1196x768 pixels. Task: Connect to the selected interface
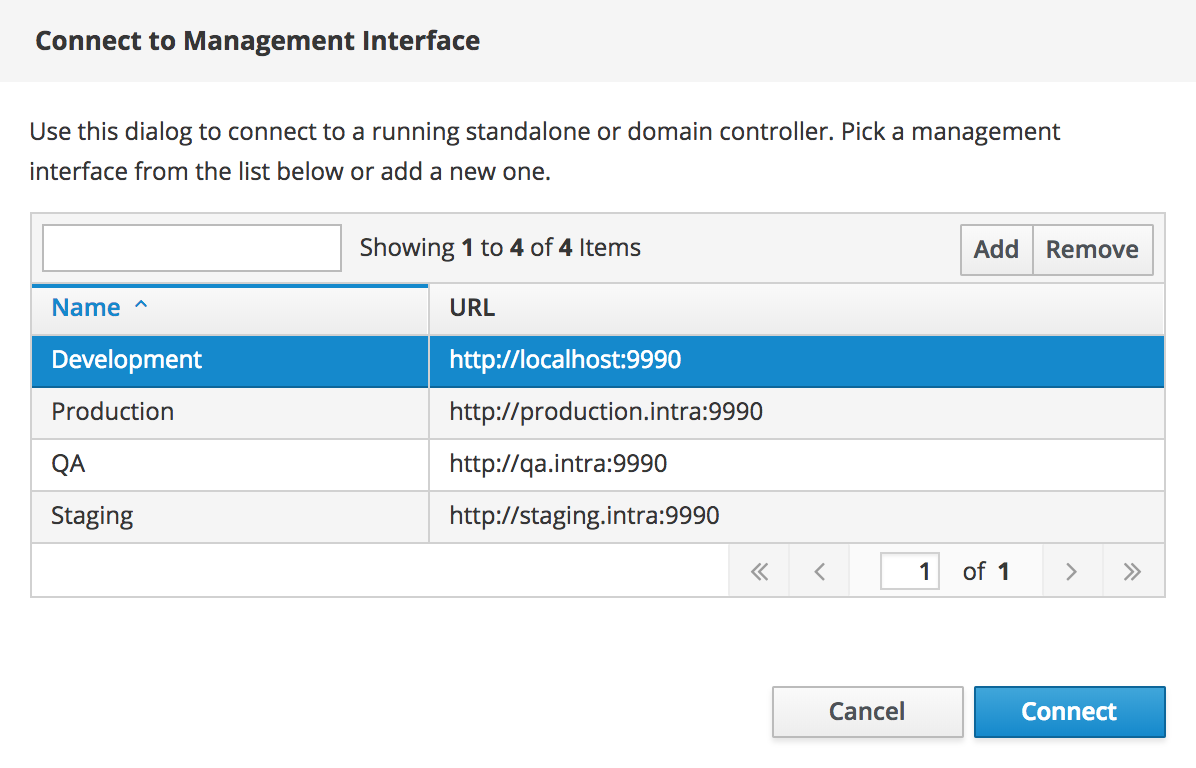coord(1069,712)
